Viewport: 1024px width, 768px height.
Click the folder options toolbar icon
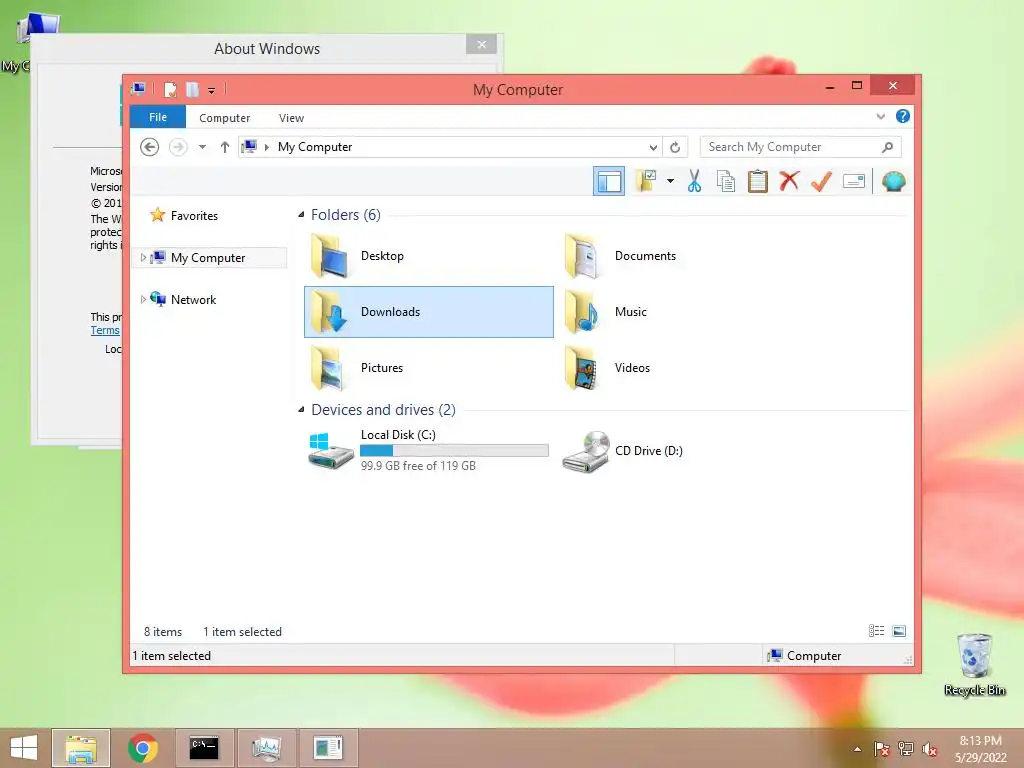pyautogui.click(x=646, y=181)
